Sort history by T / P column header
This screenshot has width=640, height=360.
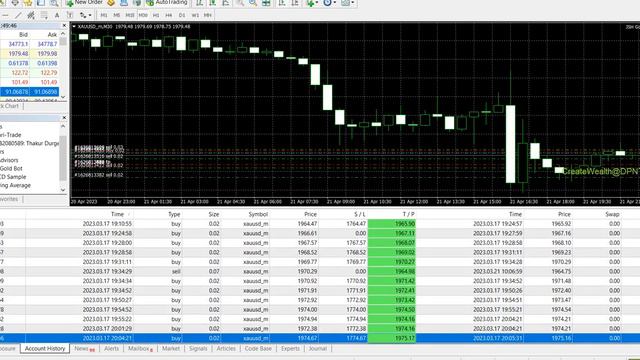pos(408,214)
